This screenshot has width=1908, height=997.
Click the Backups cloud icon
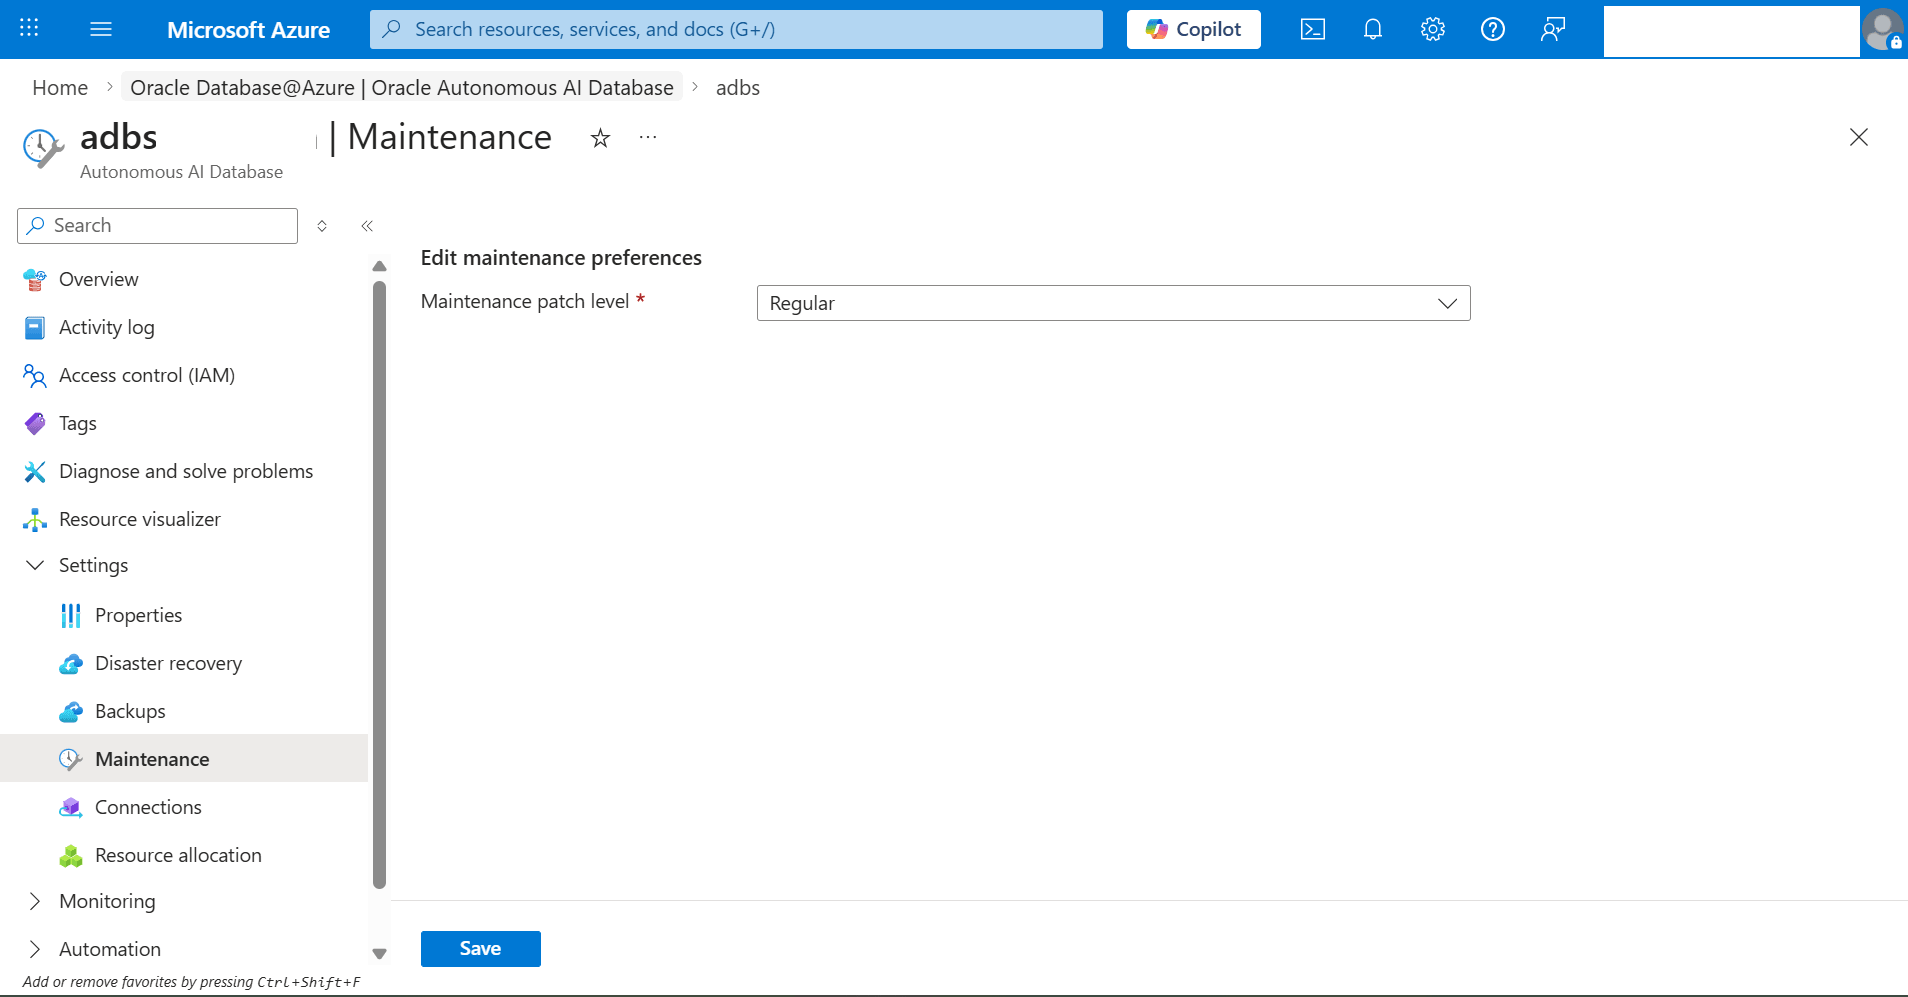tap(71, 712)
